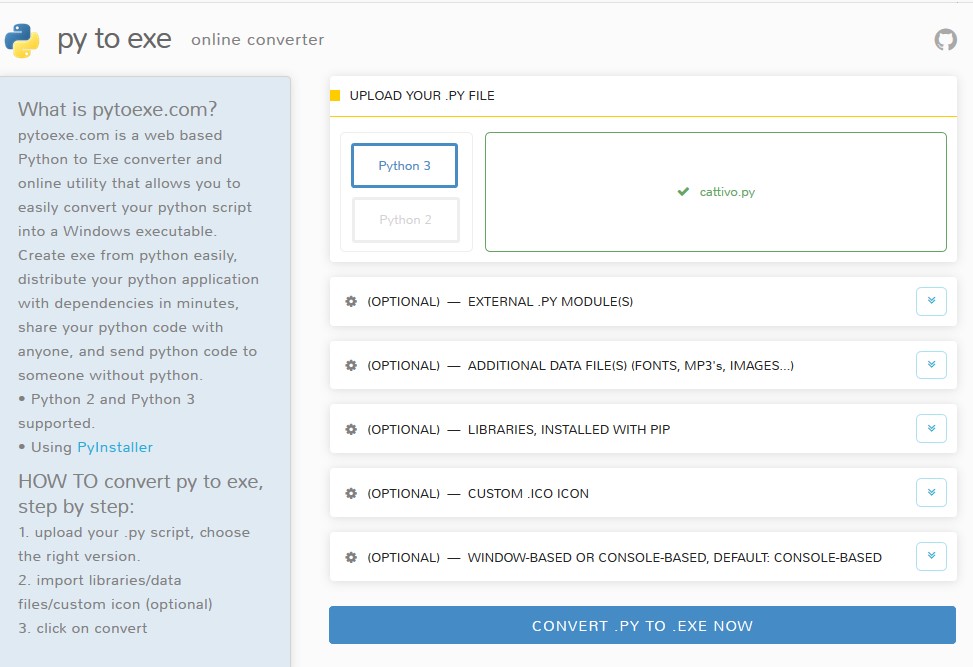Expand the Window-Based or Console-Based section

point(931,557)
